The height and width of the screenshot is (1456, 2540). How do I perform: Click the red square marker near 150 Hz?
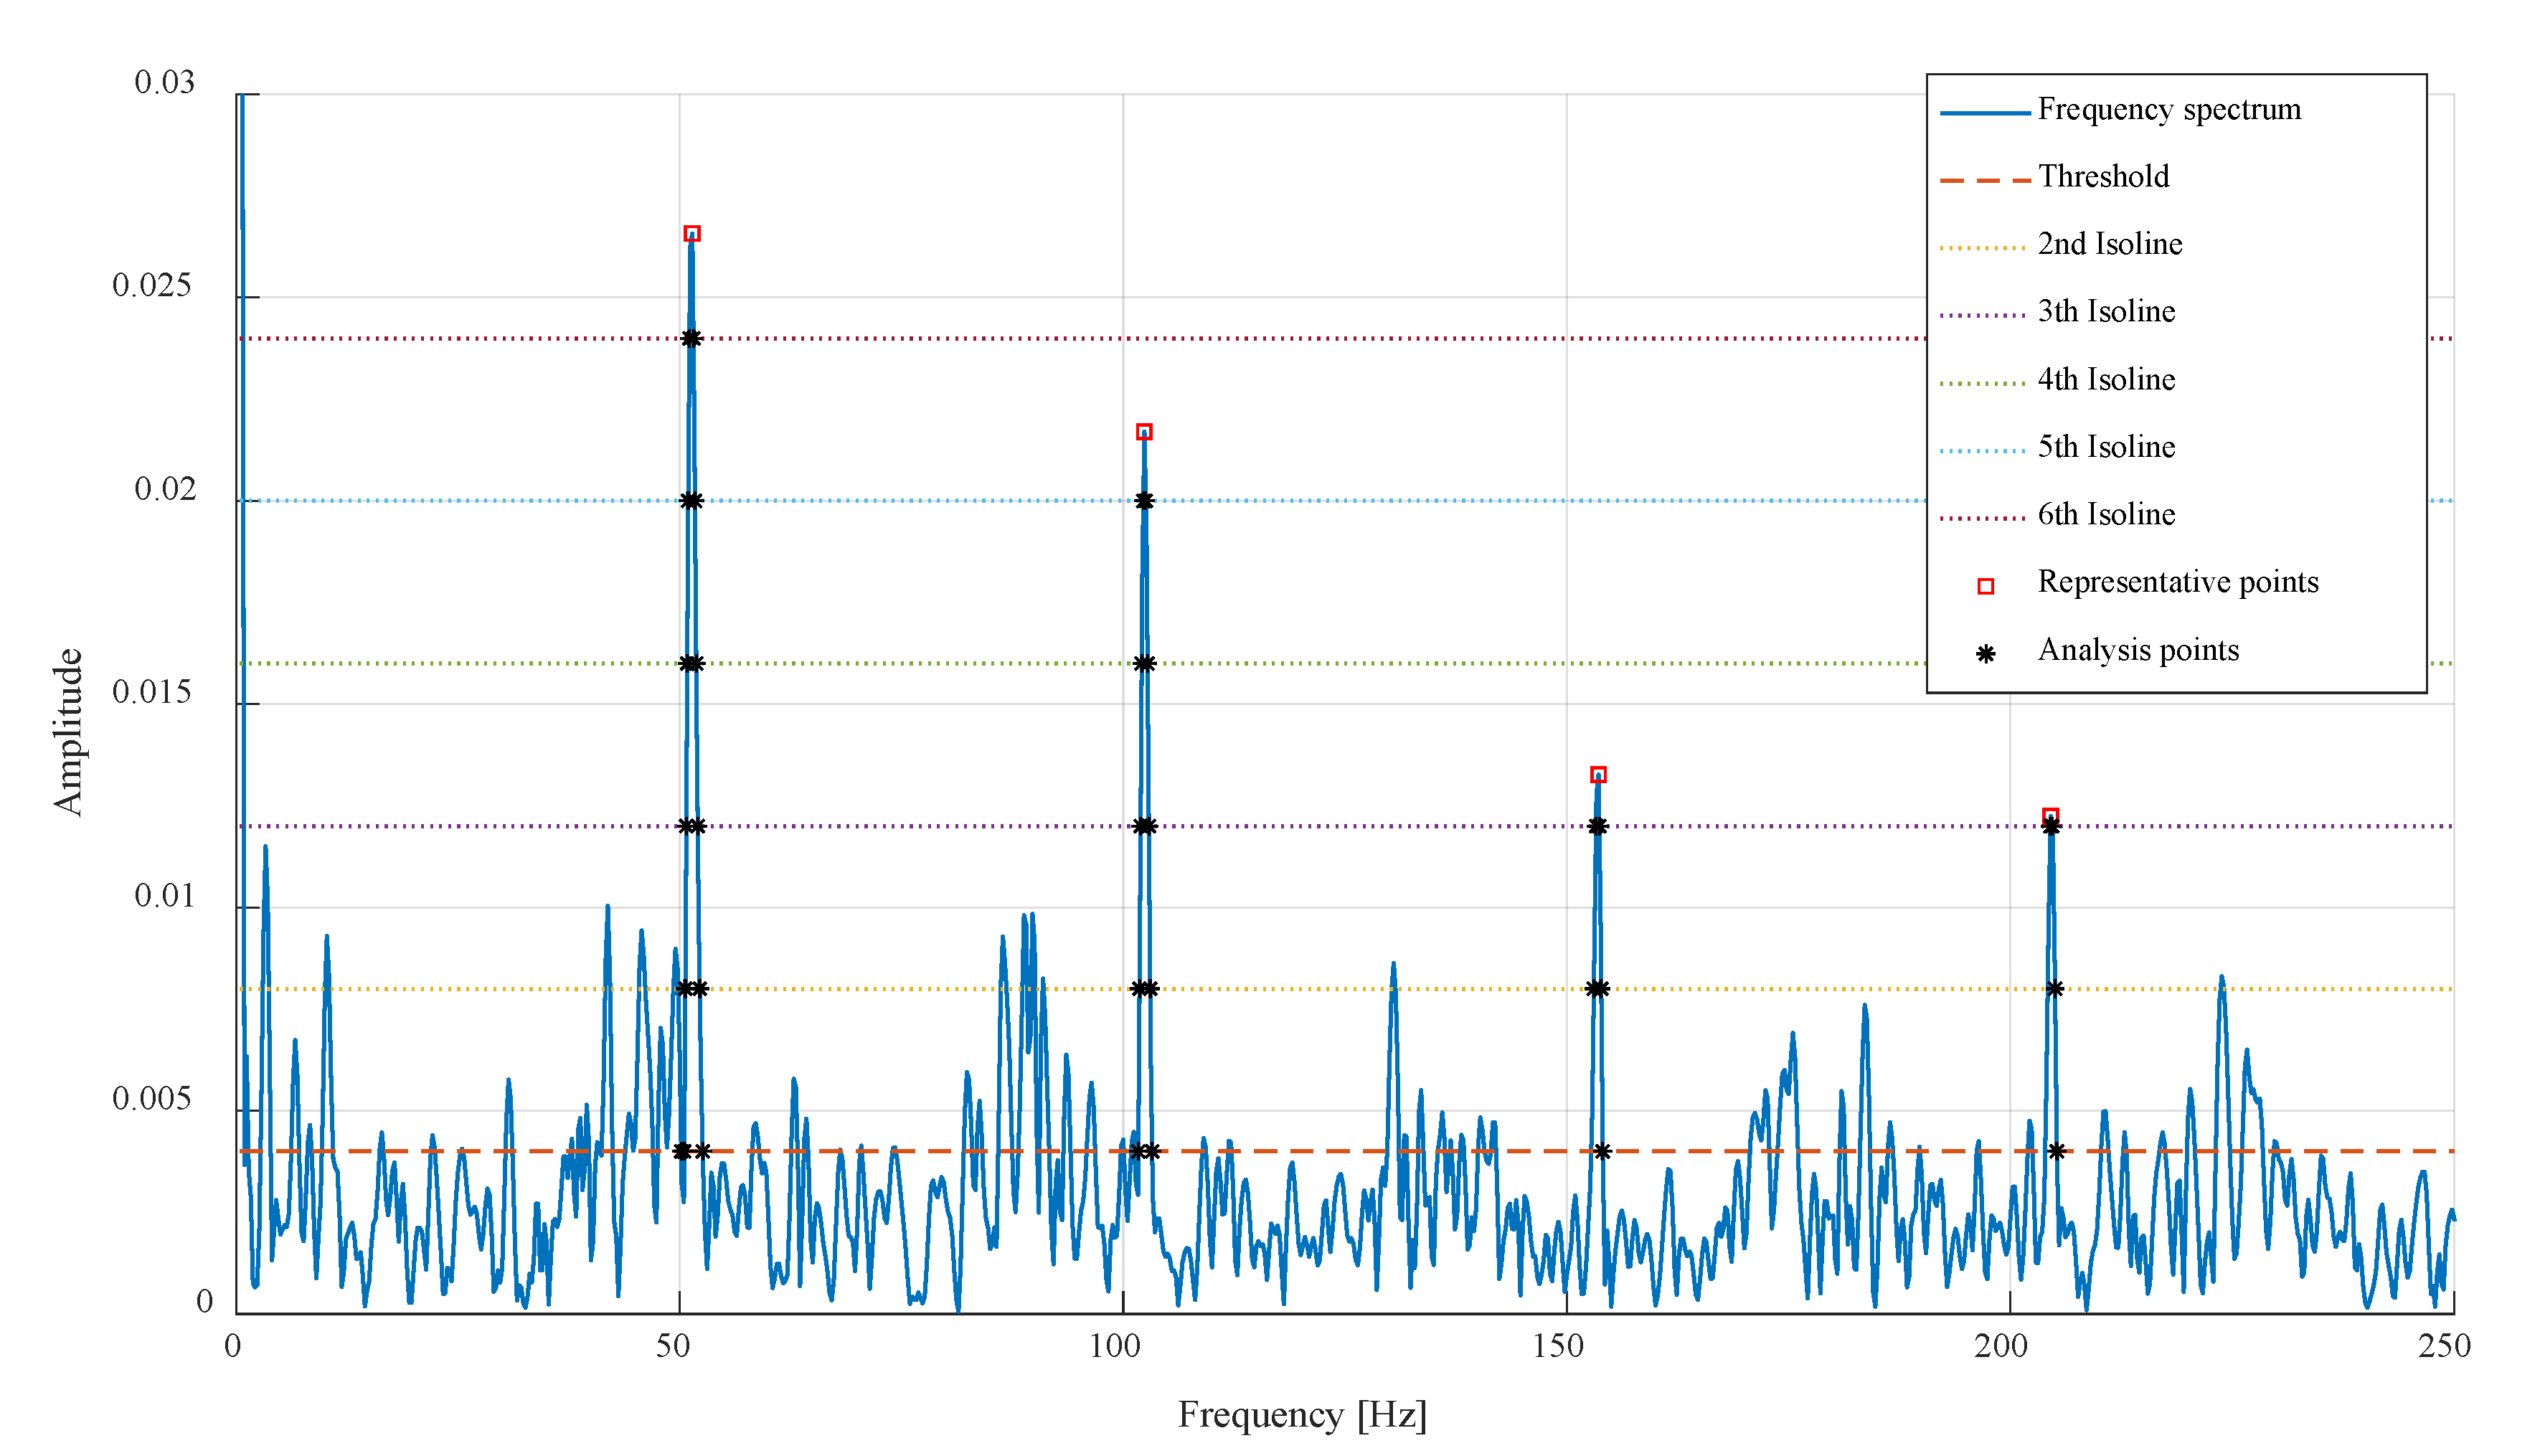click(x=1598, y=775)
